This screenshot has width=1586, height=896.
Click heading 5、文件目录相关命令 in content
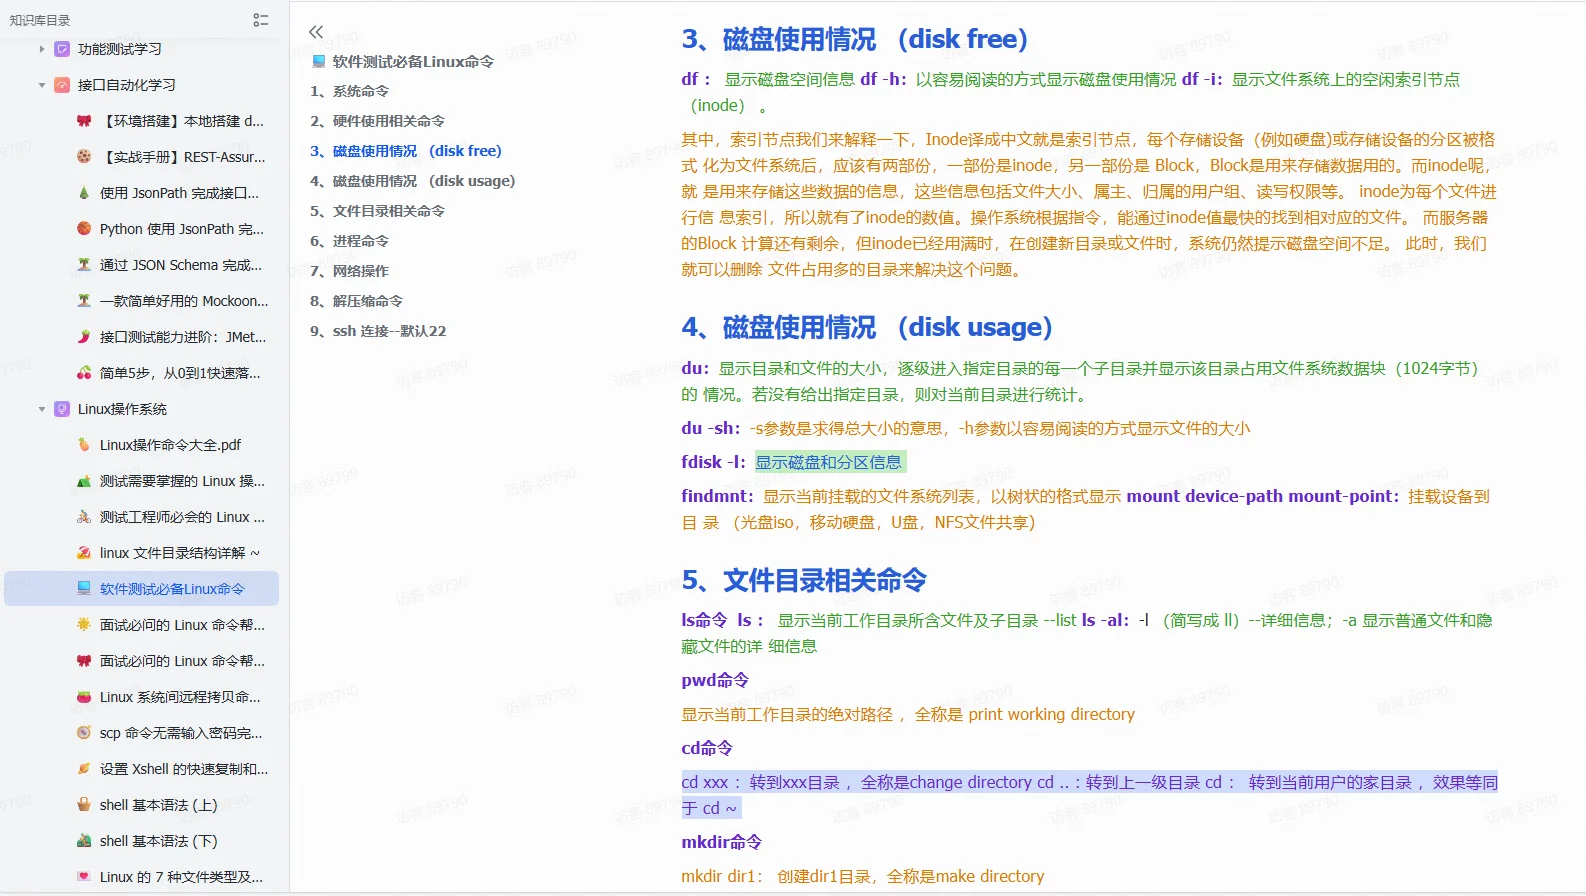tap(804, 580)
